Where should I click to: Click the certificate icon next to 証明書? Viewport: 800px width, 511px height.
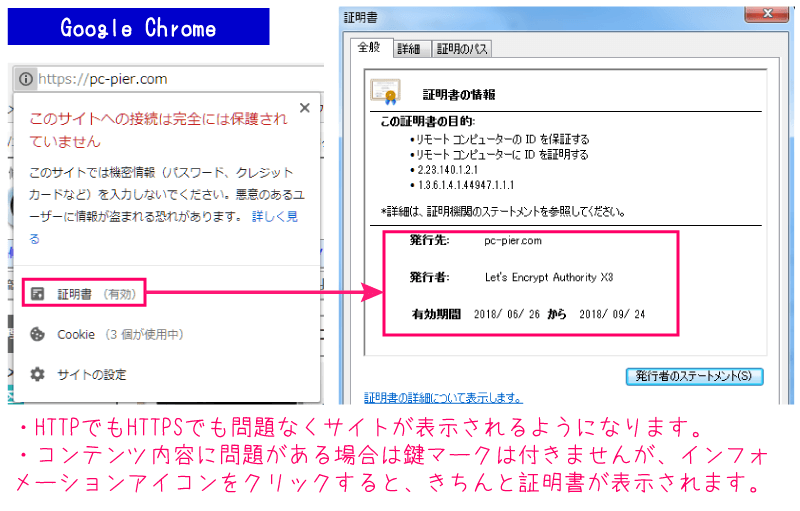pos(38,294)
